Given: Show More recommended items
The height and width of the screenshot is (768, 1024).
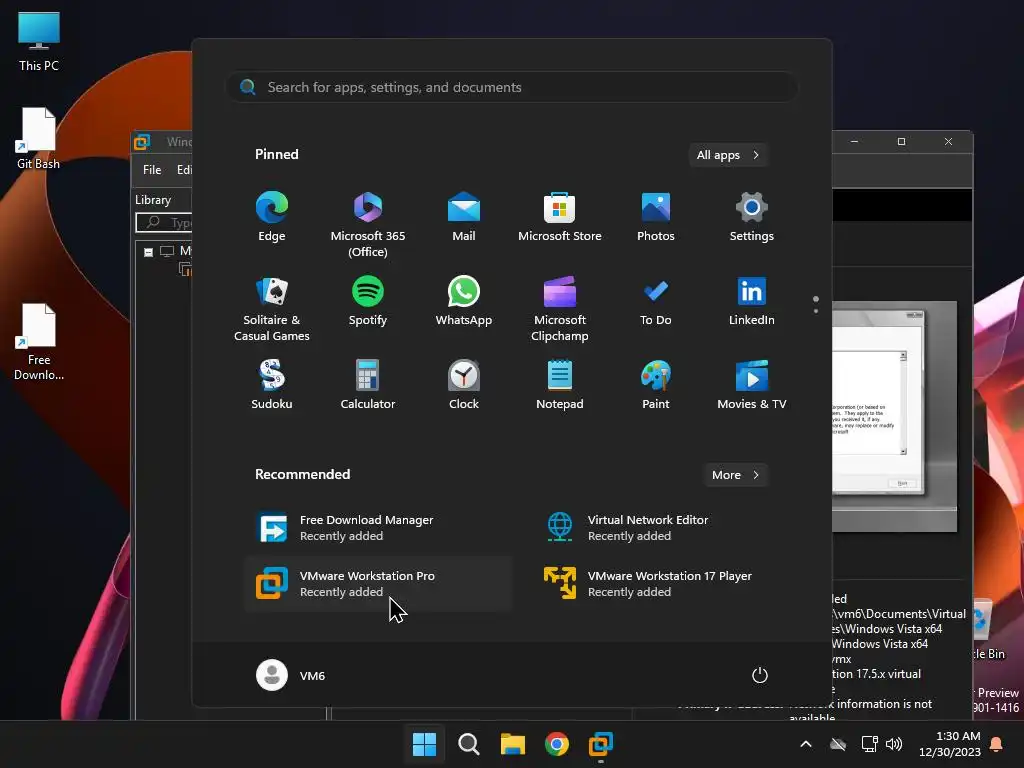Looking at the screenshot, I should click(735, 475).
